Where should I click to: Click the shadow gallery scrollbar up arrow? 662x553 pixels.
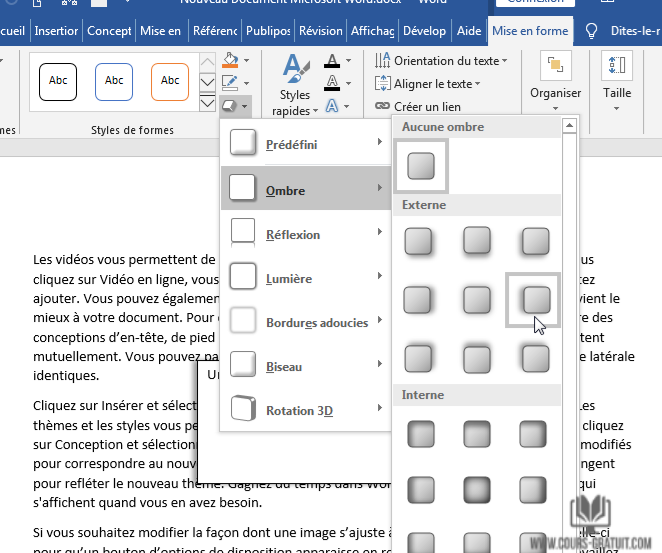point(569,126)
